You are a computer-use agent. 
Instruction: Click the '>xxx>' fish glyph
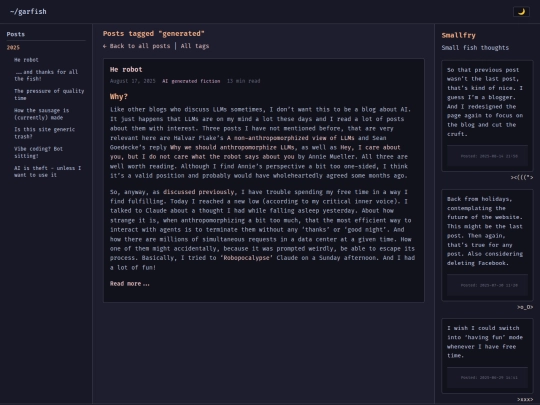tap(525, 399)
